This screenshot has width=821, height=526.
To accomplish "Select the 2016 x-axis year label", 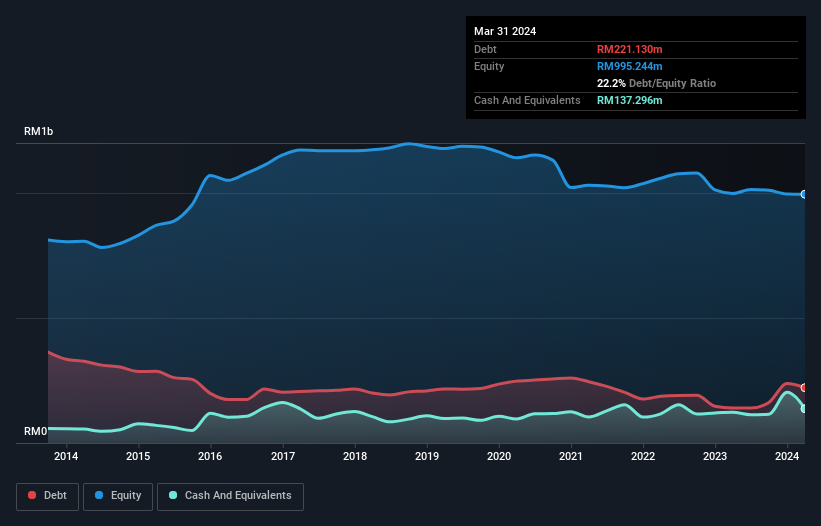I will (x=210, y=457).
